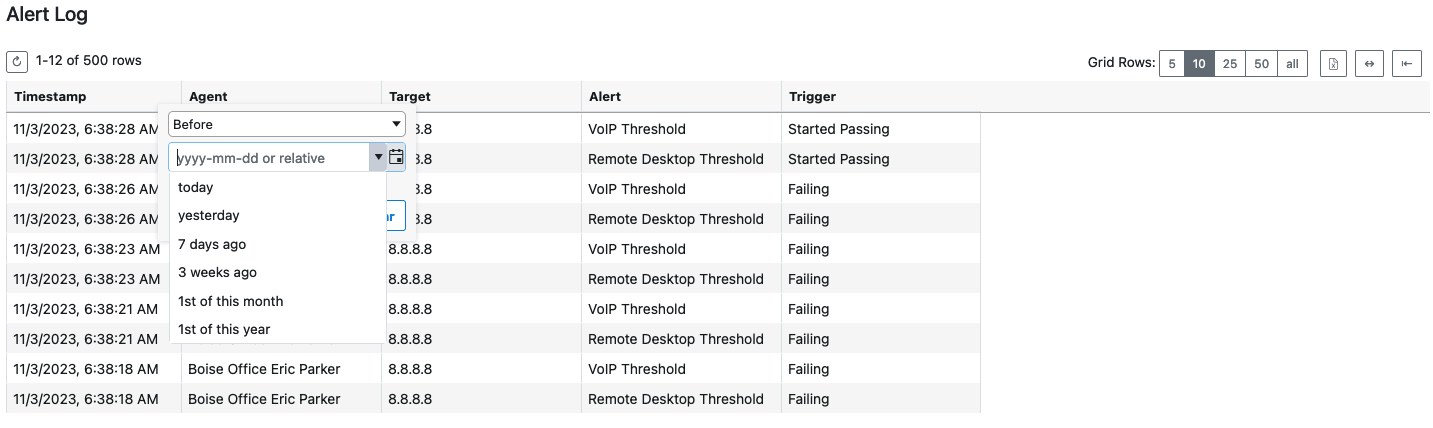Set grid rows to 50
The height and width of the screenshot is (428, 1433).
point(1262,64)
